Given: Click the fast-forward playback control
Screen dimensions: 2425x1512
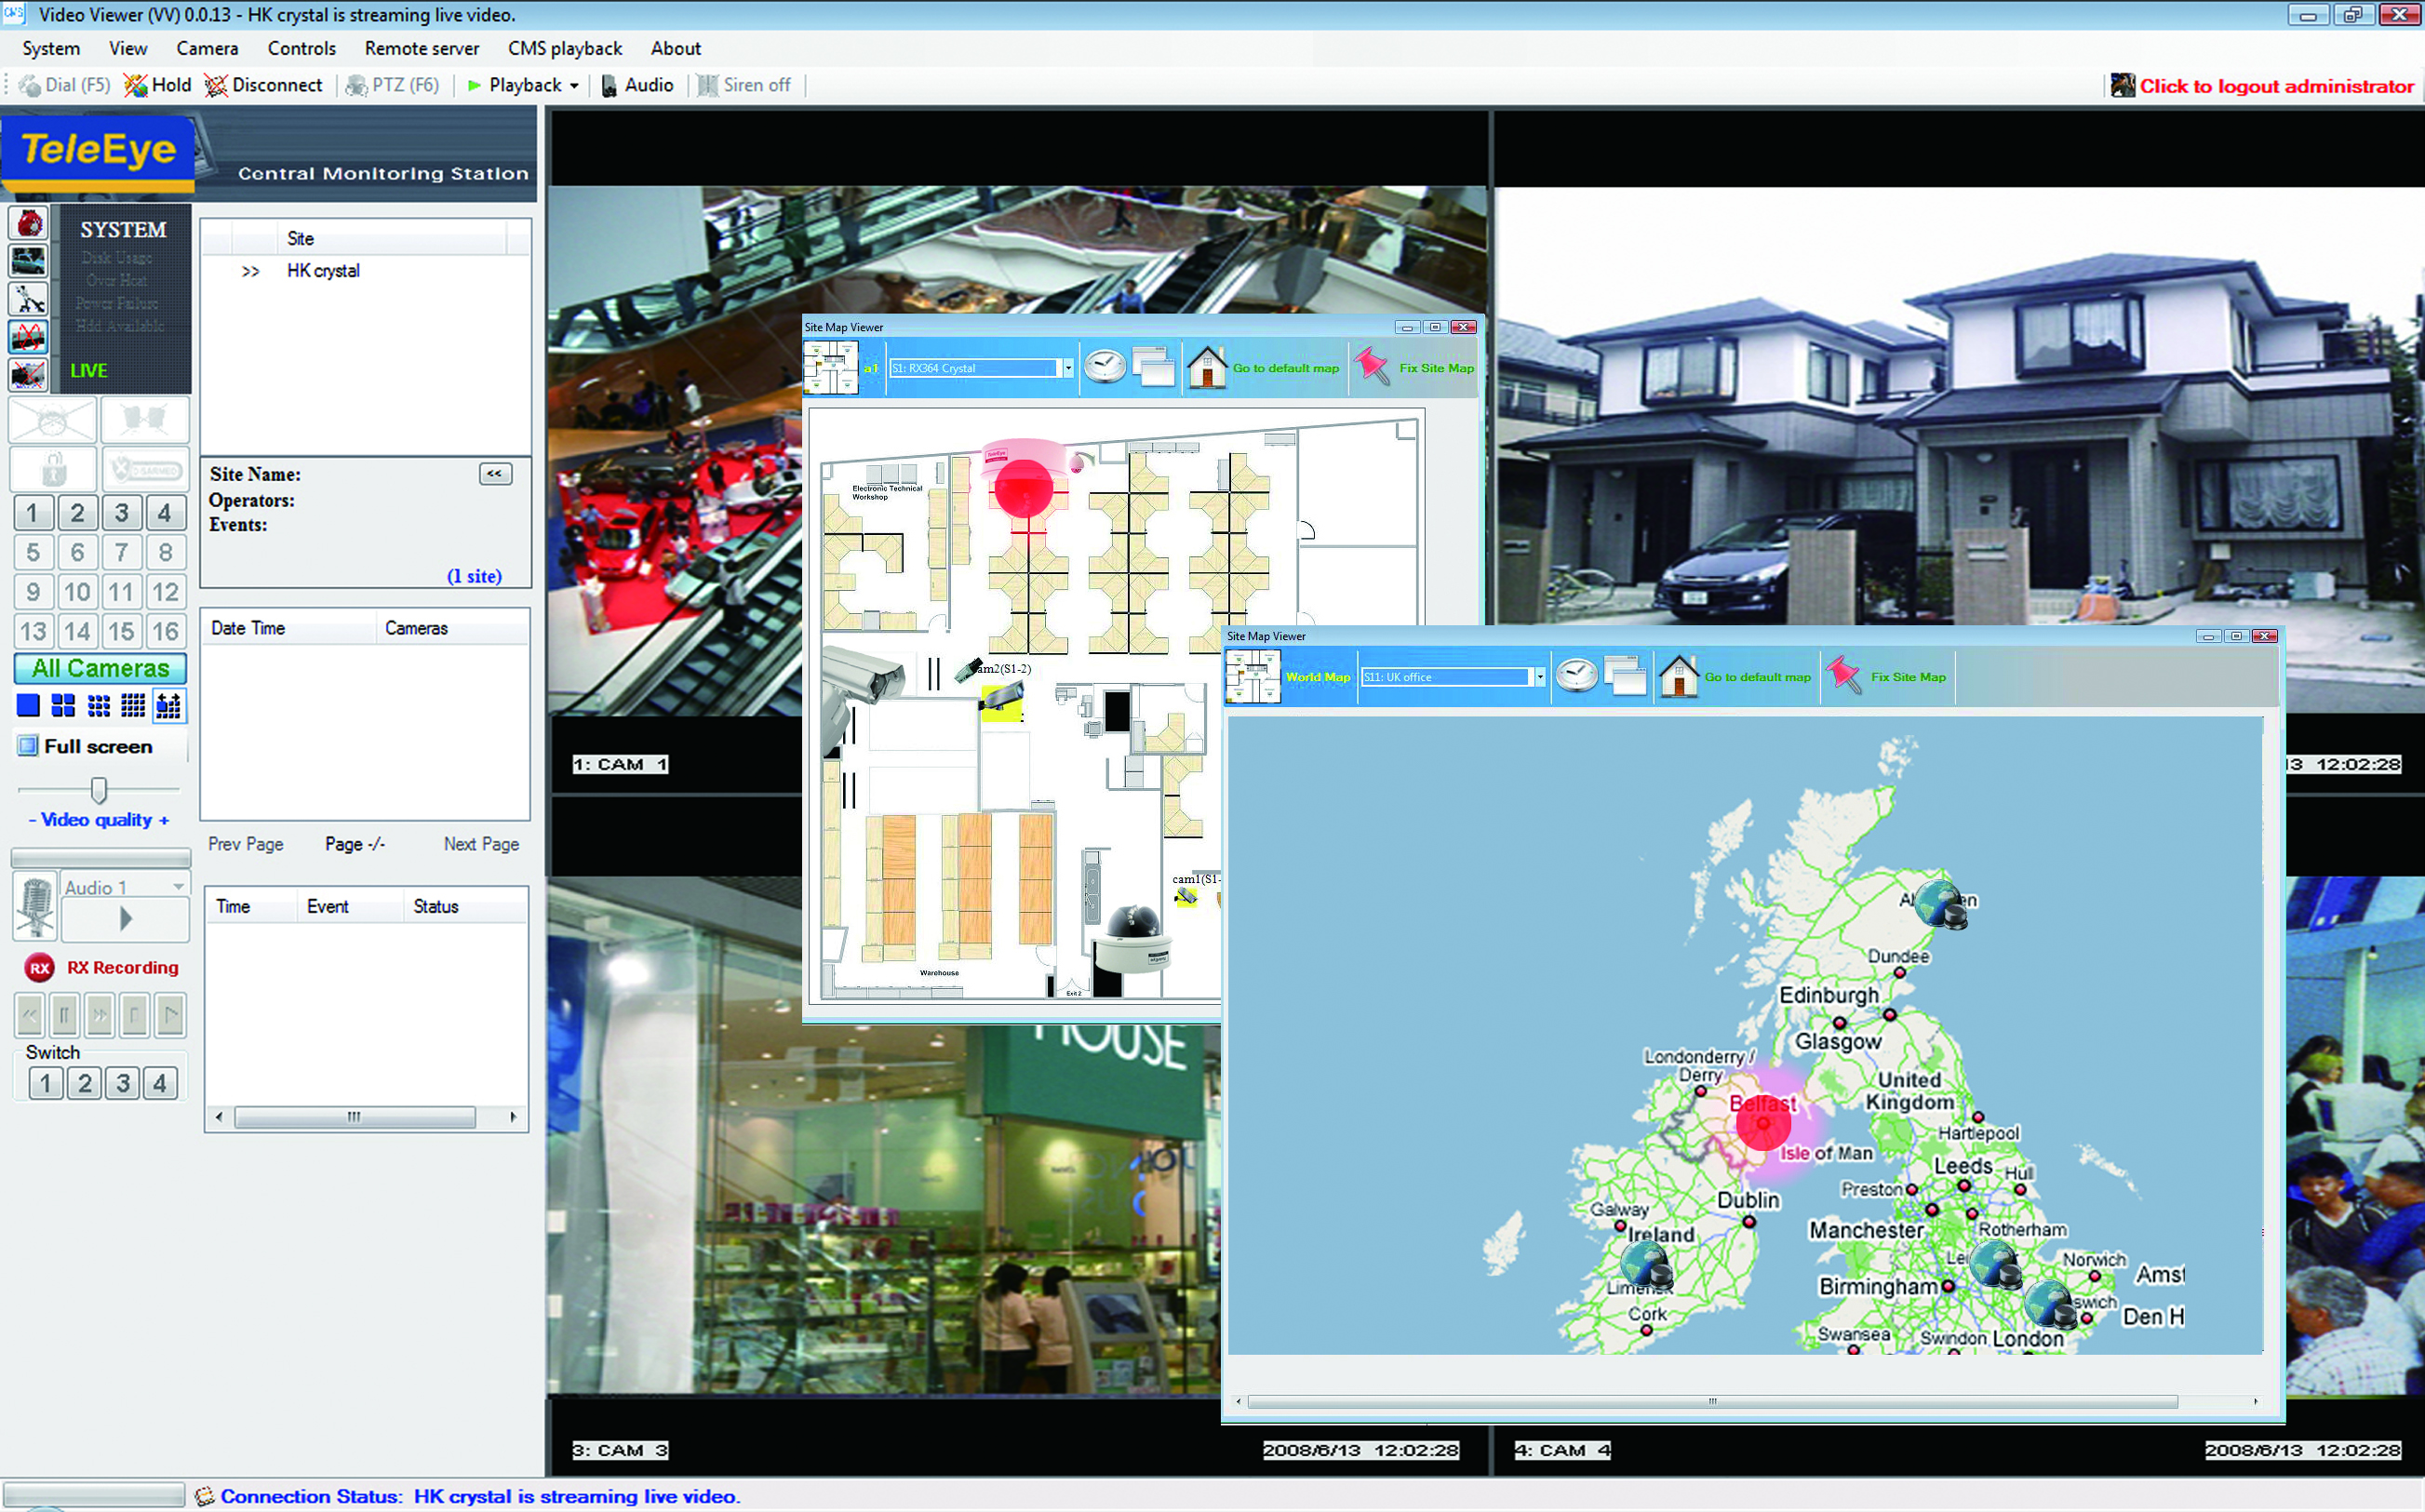Looking at the screenshot, I should tap(100, 1015).
